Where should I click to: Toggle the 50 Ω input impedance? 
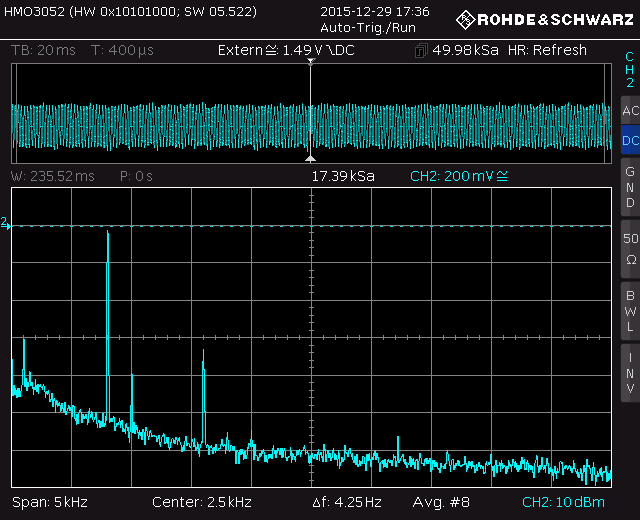(629, 248)
